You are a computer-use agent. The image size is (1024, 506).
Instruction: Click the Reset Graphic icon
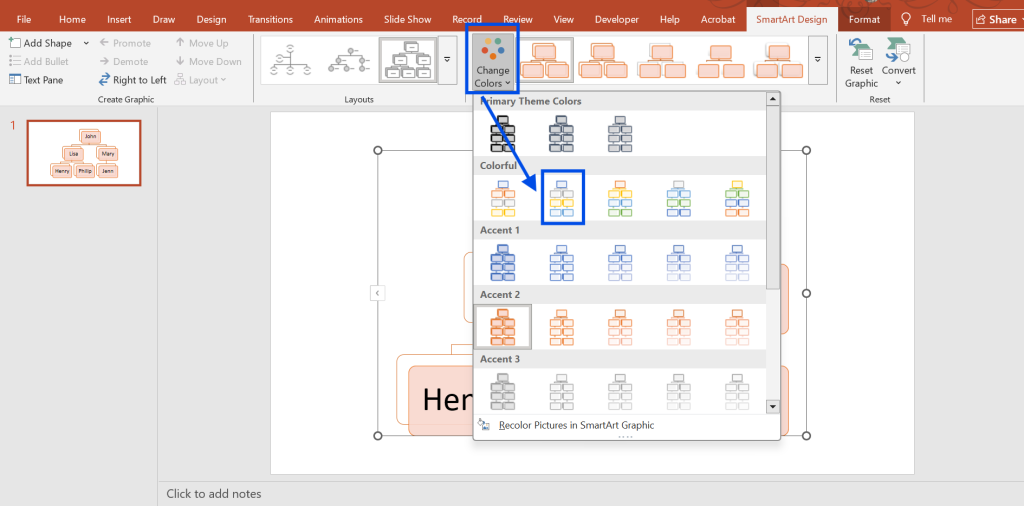click(860, 50)
